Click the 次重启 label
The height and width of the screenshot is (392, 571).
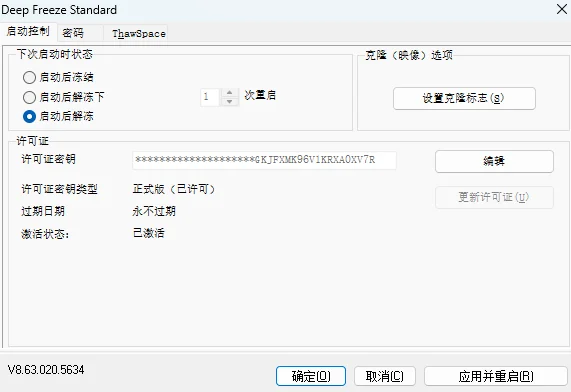point(260,95)
